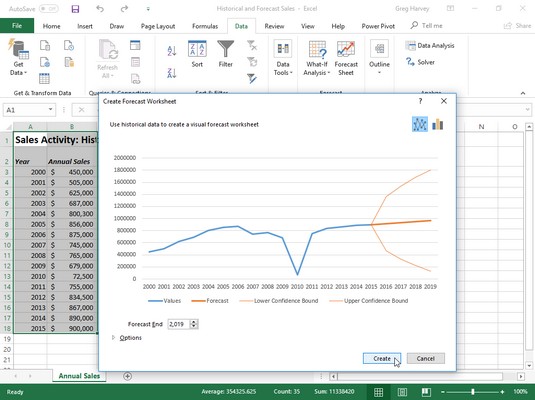Open the Draw tab
Screen dimensions: 535x400
click(x=116, y=26)
